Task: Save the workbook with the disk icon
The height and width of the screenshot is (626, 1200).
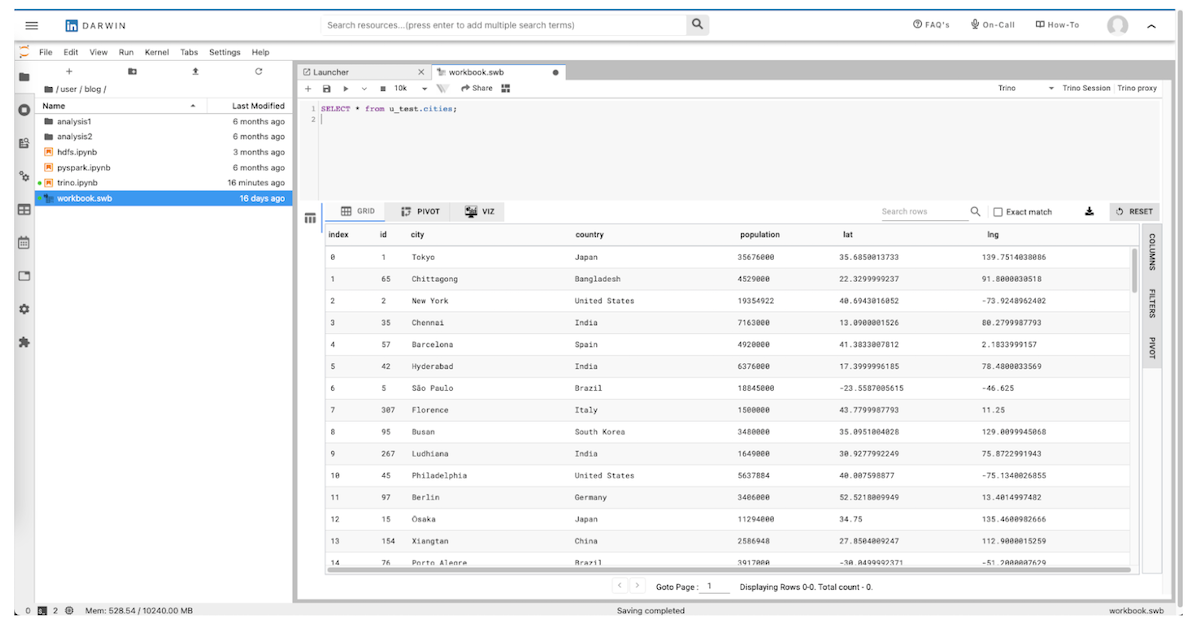Action: (x=327, y=88)
